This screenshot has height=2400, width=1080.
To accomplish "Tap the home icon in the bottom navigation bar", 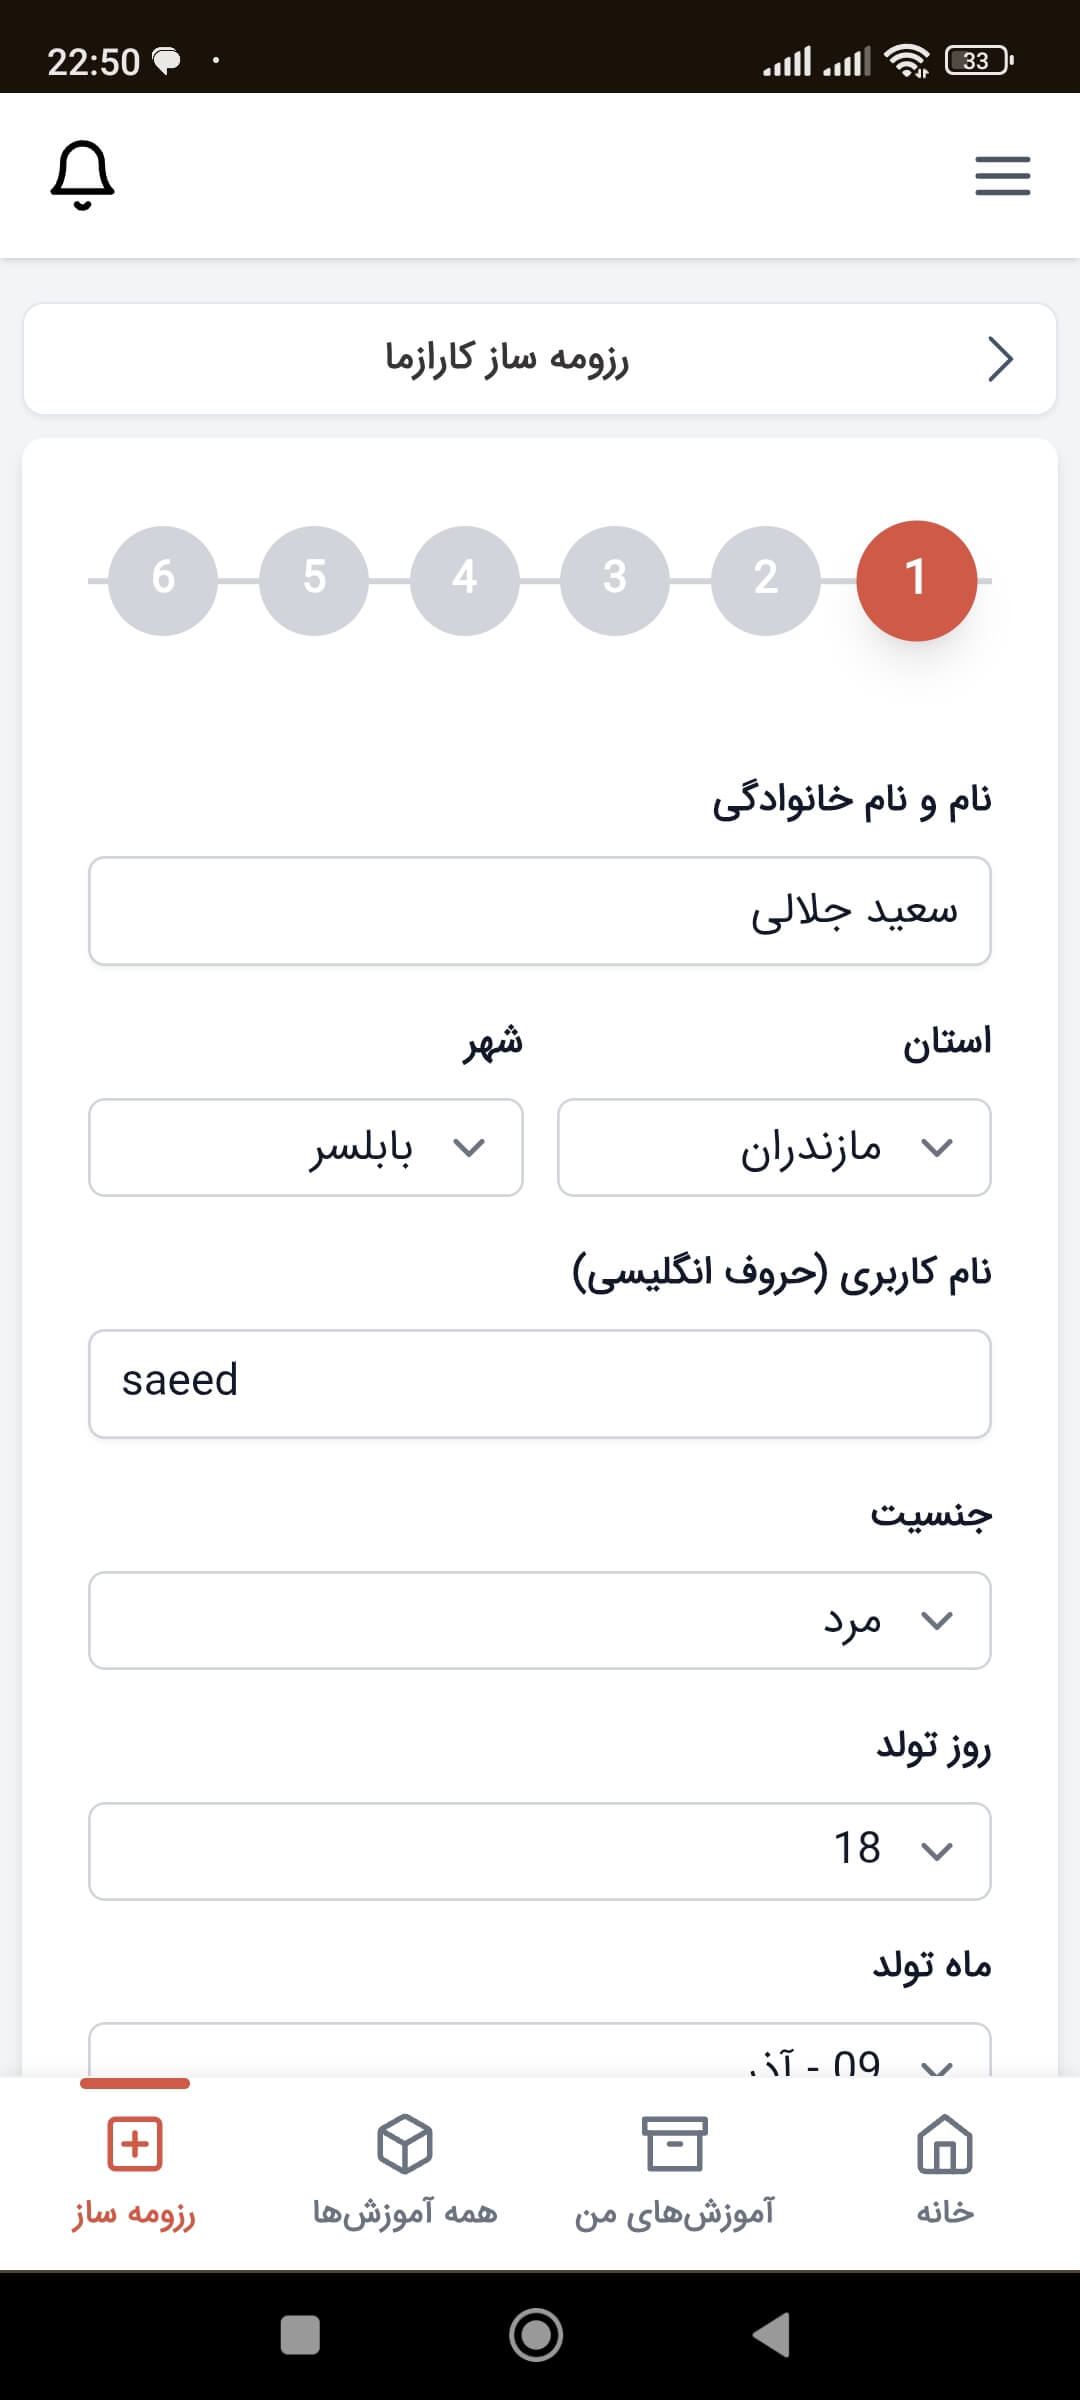I will coord(944,2145).
